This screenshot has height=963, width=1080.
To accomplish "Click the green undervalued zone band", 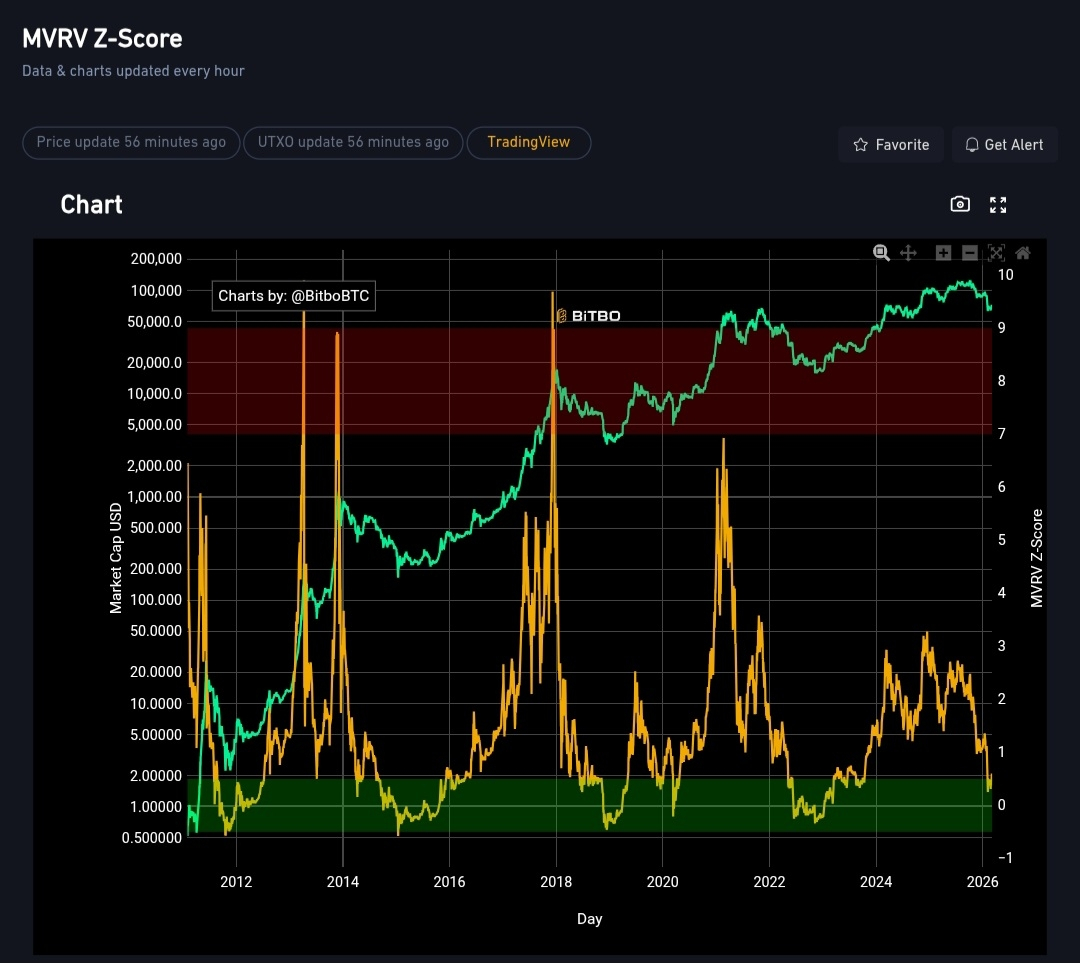I will click(450, 806).
